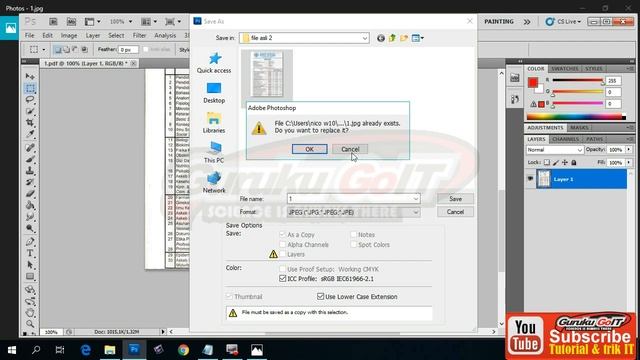The height and width of the screenshot is (360, 640).
Task: Create a new folder in Save As
Action: click(404, 38)
